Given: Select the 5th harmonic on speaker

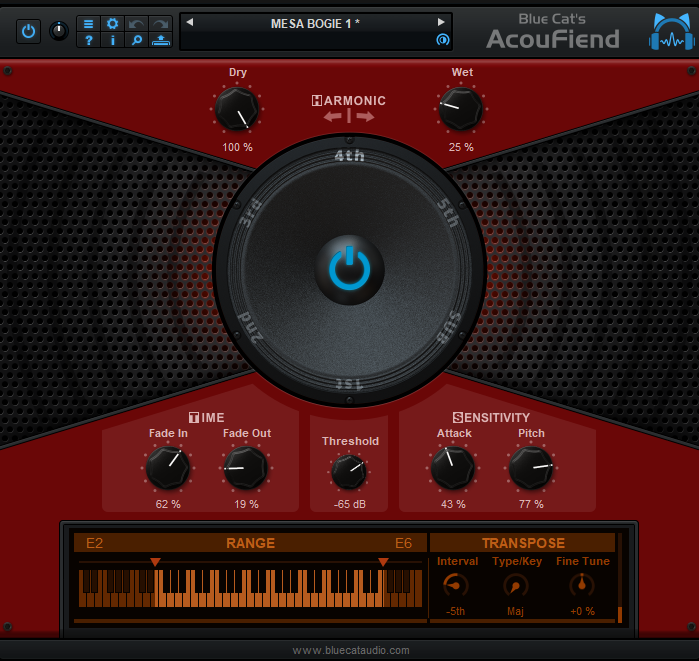Looking at the screenshot, I should 448,213.
